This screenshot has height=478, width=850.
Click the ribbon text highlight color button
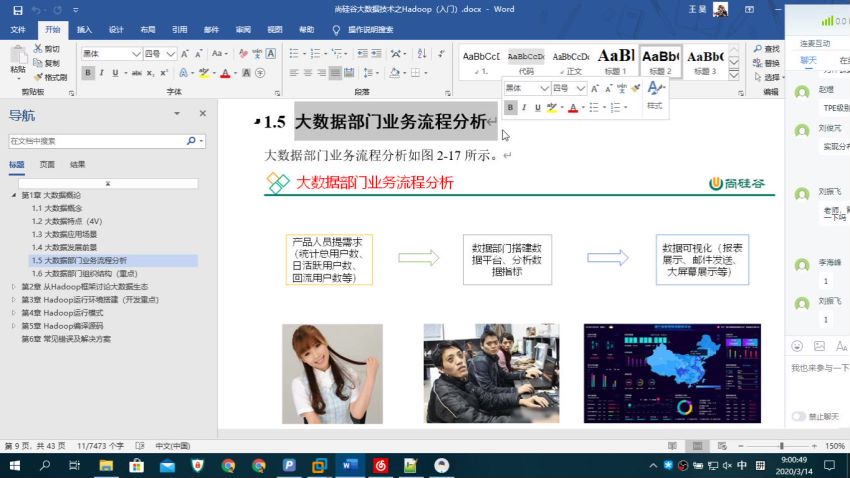[204, 73]
